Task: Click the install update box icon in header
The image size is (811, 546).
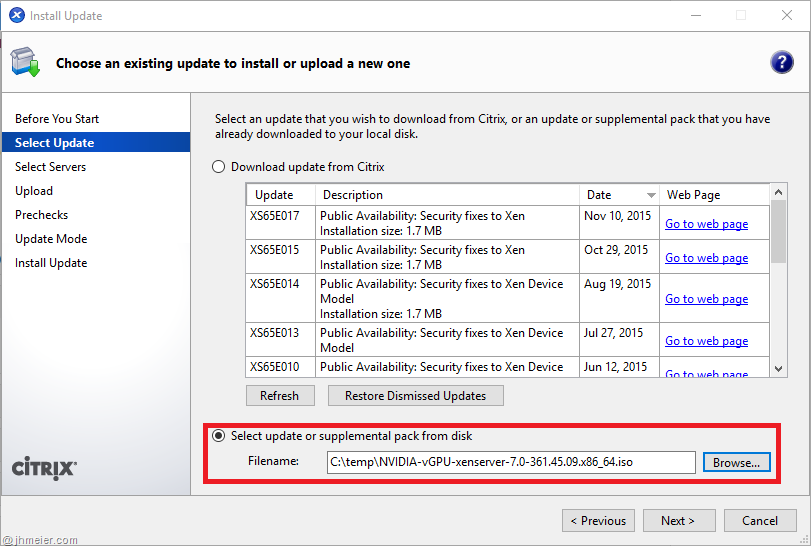Action: 26,63
